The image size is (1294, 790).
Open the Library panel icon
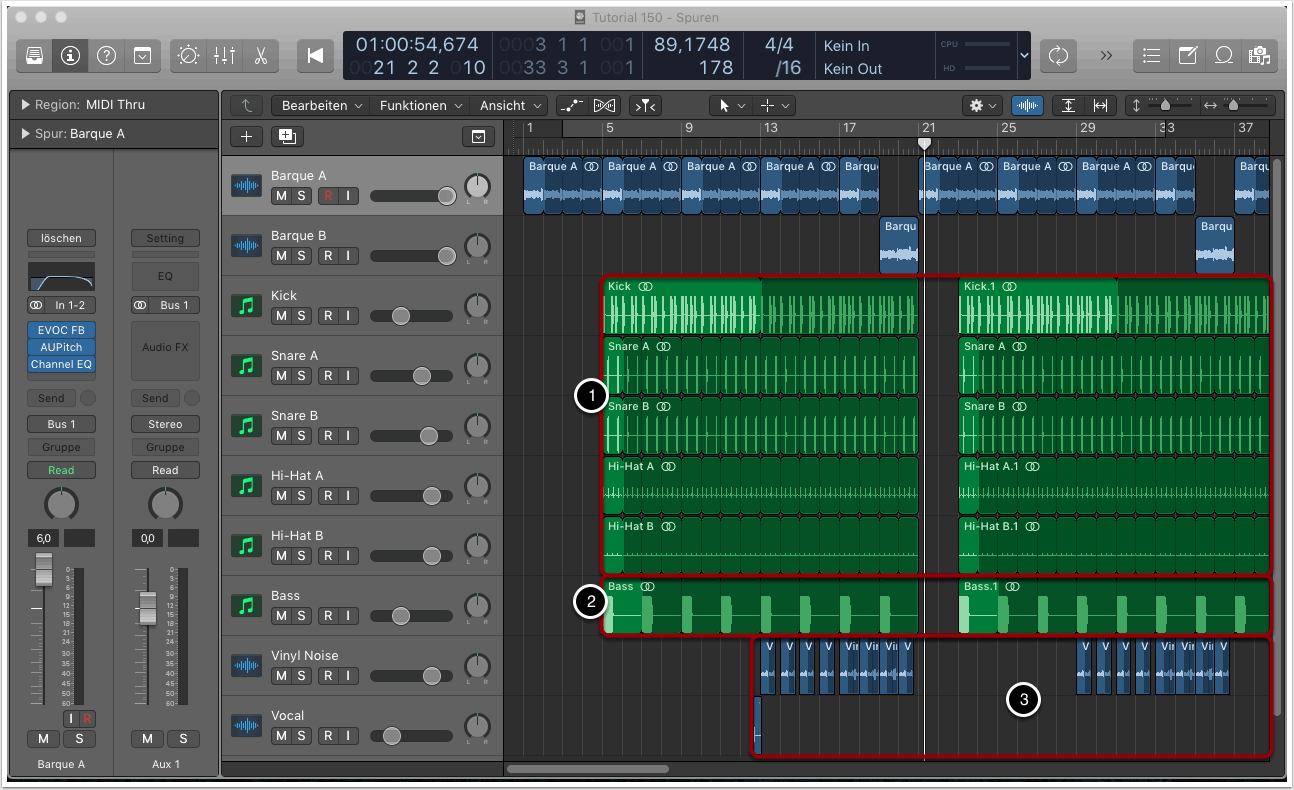tap(34, 56)
